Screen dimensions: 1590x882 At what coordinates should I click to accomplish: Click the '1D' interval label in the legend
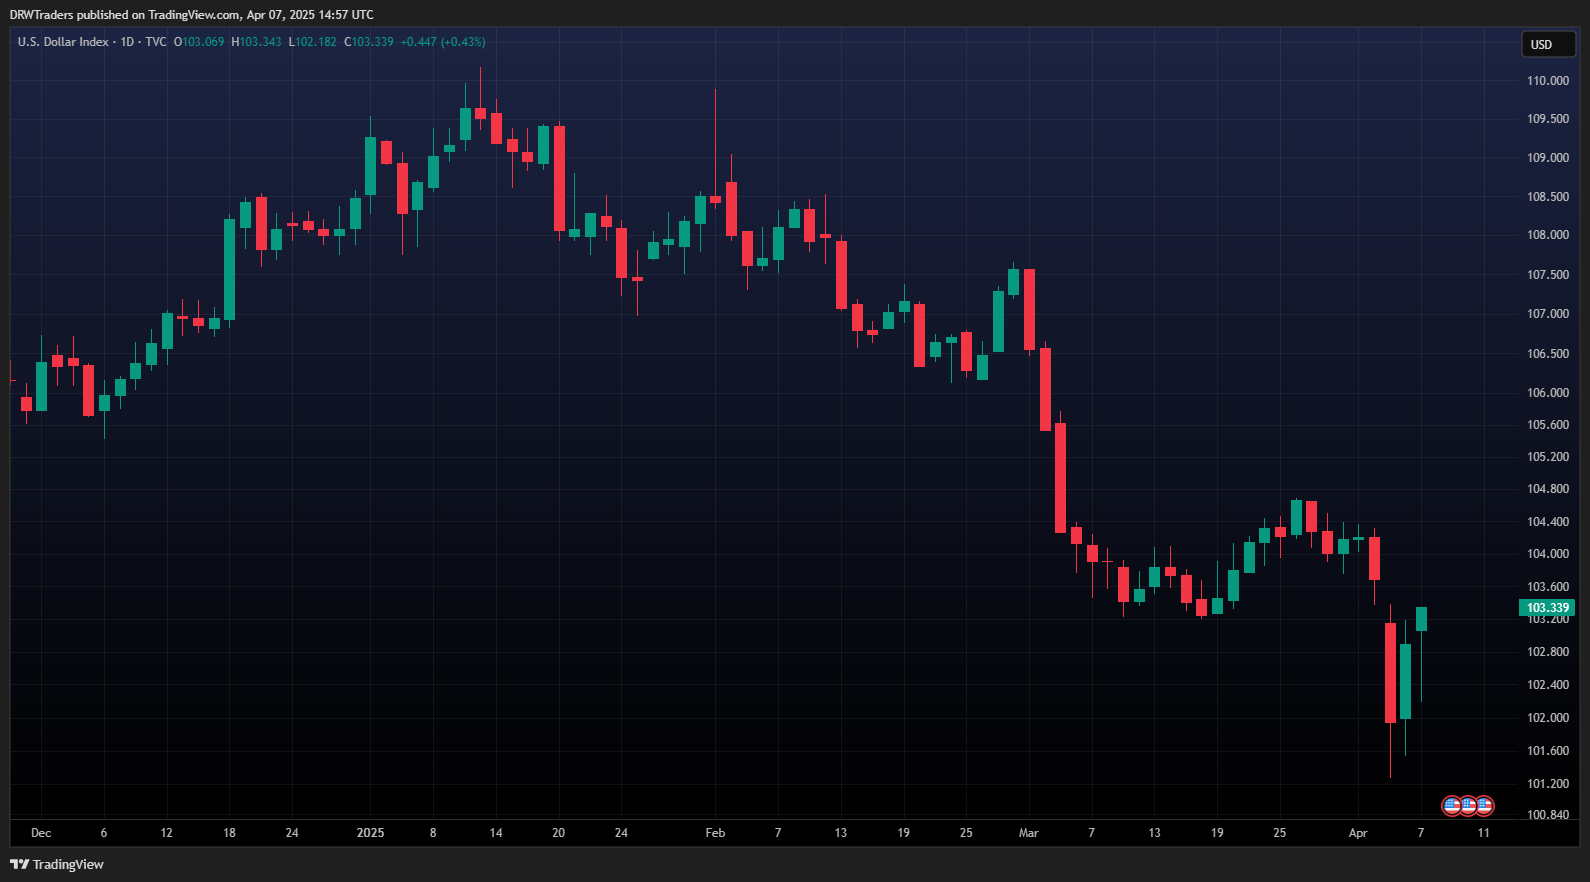[x=127, y=42]
